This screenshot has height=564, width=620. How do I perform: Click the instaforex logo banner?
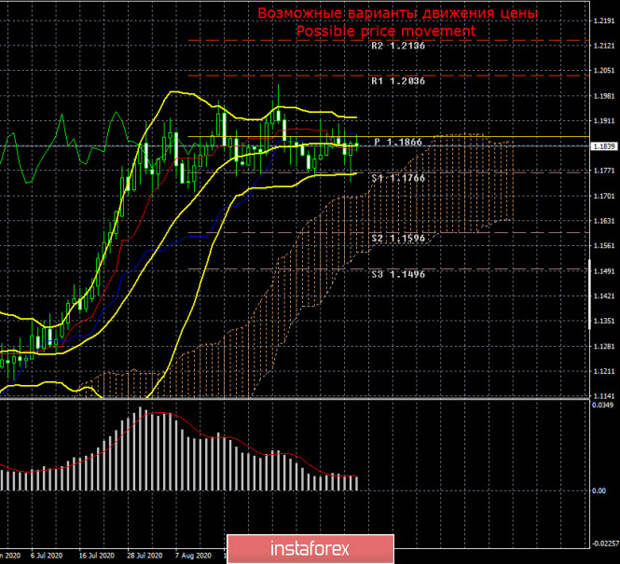310,549
